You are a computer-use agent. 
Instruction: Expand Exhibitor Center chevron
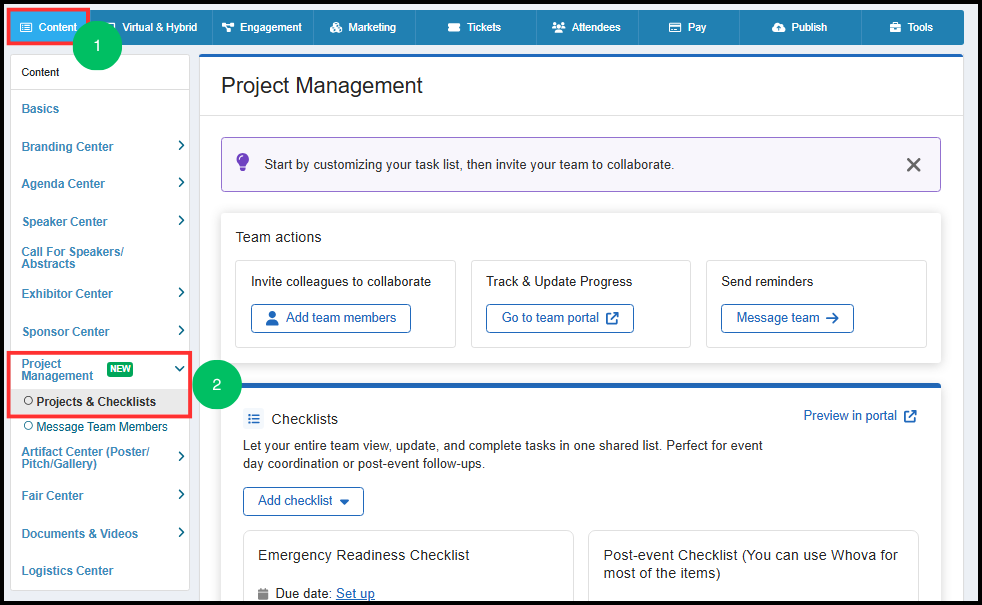[181, 292]
